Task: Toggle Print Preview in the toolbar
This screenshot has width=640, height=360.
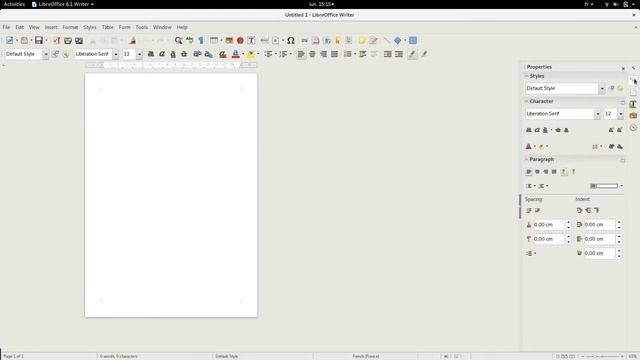Action: [79, 40]
